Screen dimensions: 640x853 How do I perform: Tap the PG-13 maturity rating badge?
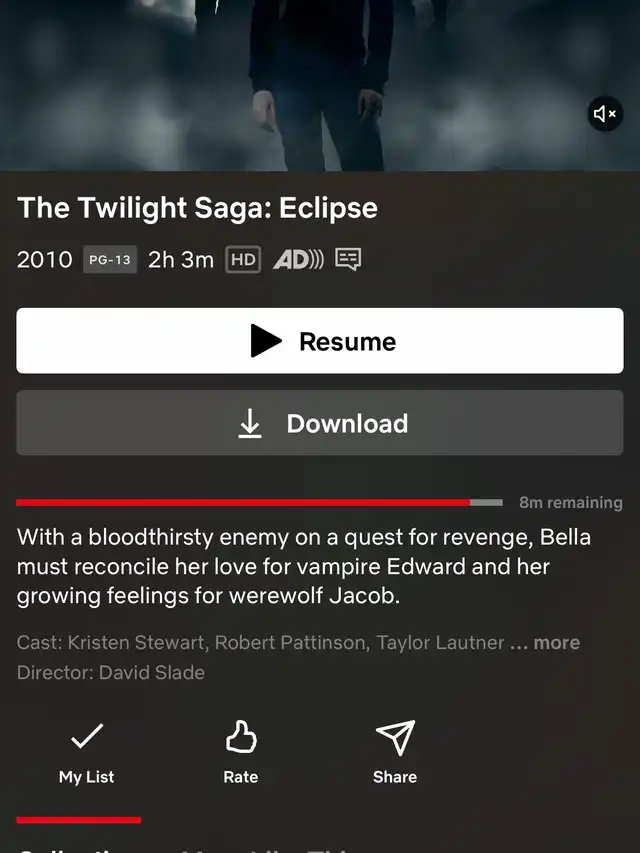click(110, 259)
